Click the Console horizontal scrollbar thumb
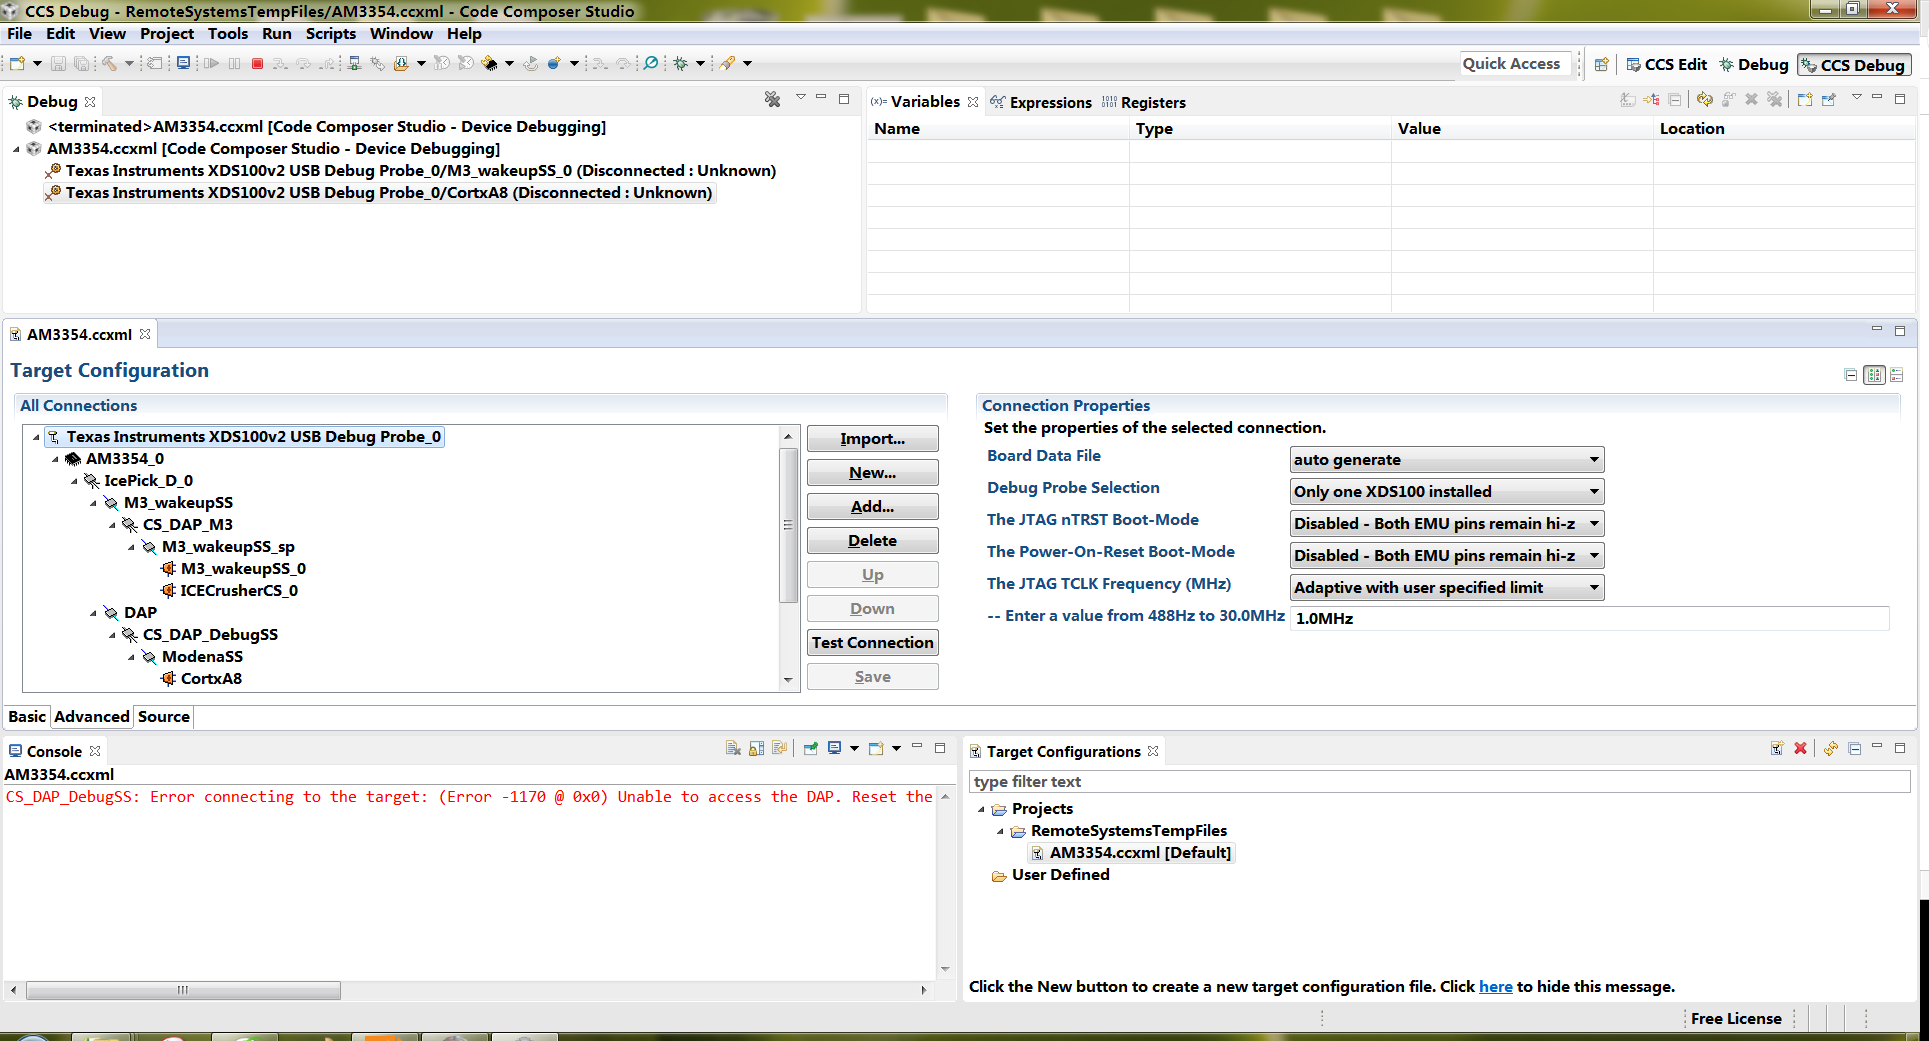The image size is (1929, 1041). [x=183, y=990]
